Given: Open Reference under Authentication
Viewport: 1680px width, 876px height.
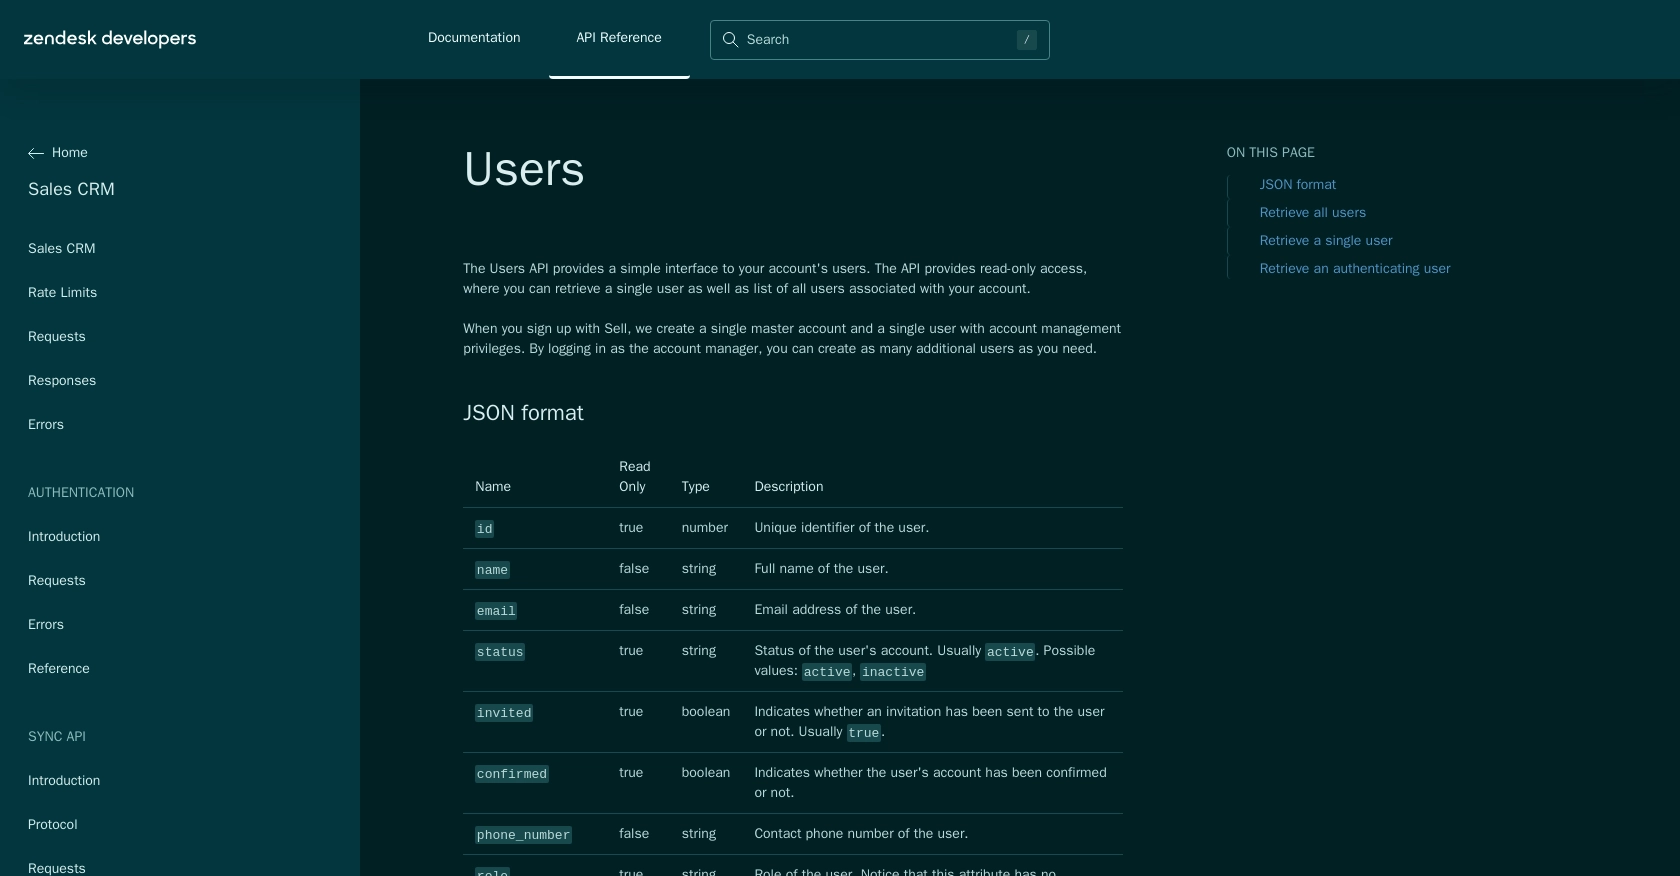Looking at the screenshot, I should [x=59, y=669].
